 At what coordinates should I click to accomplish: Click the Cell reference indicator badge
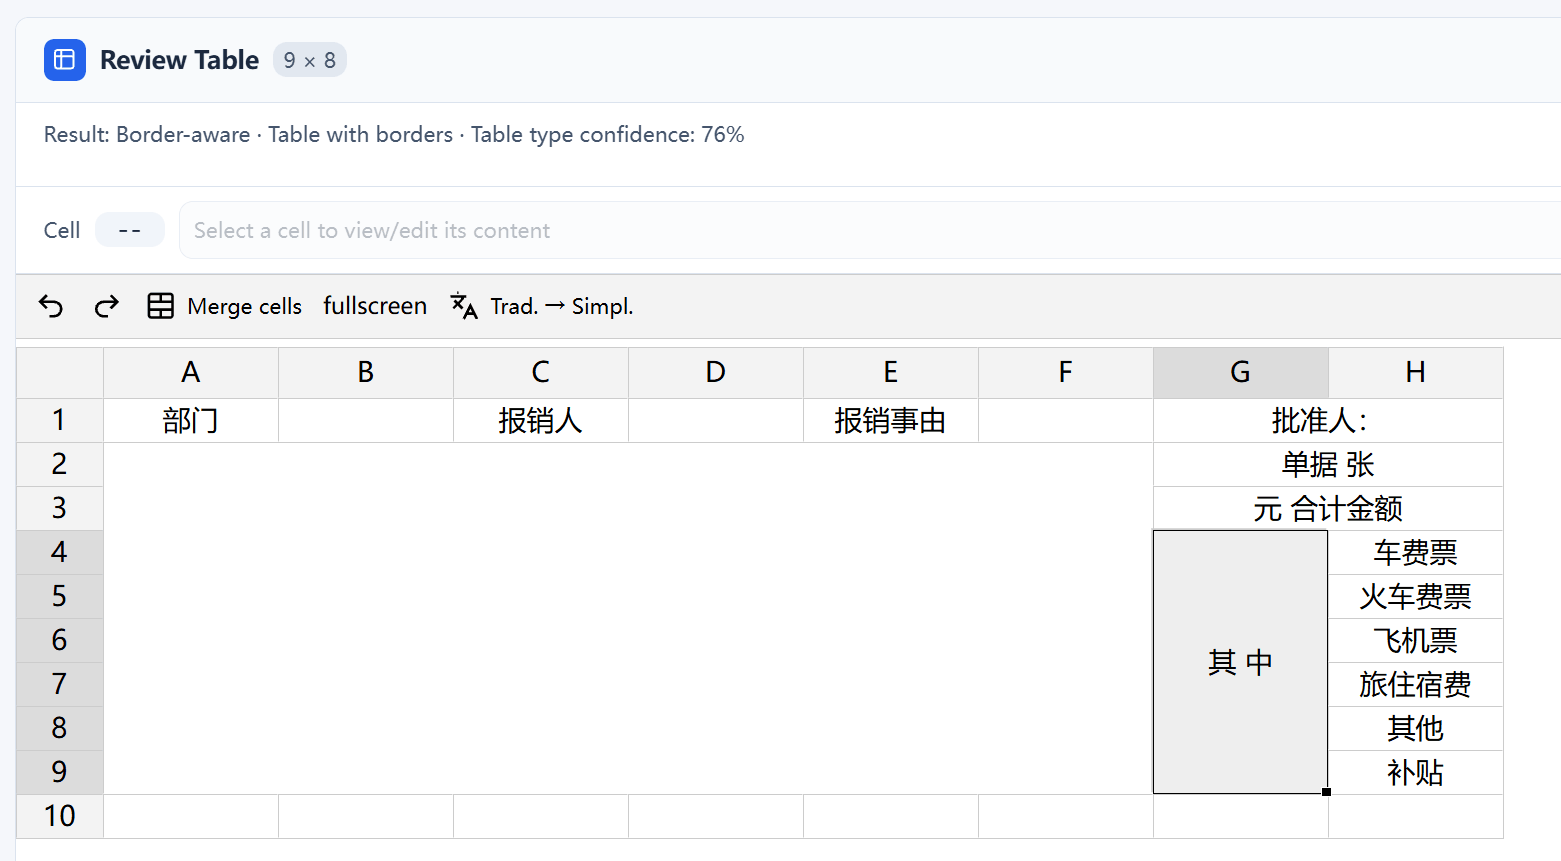pyautogui.click(x=130, y=230)
